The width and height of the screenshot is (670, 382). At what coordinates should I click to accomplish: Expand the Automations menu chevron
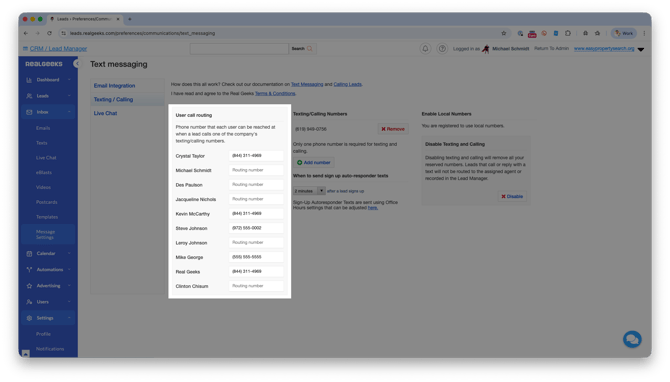69,270
